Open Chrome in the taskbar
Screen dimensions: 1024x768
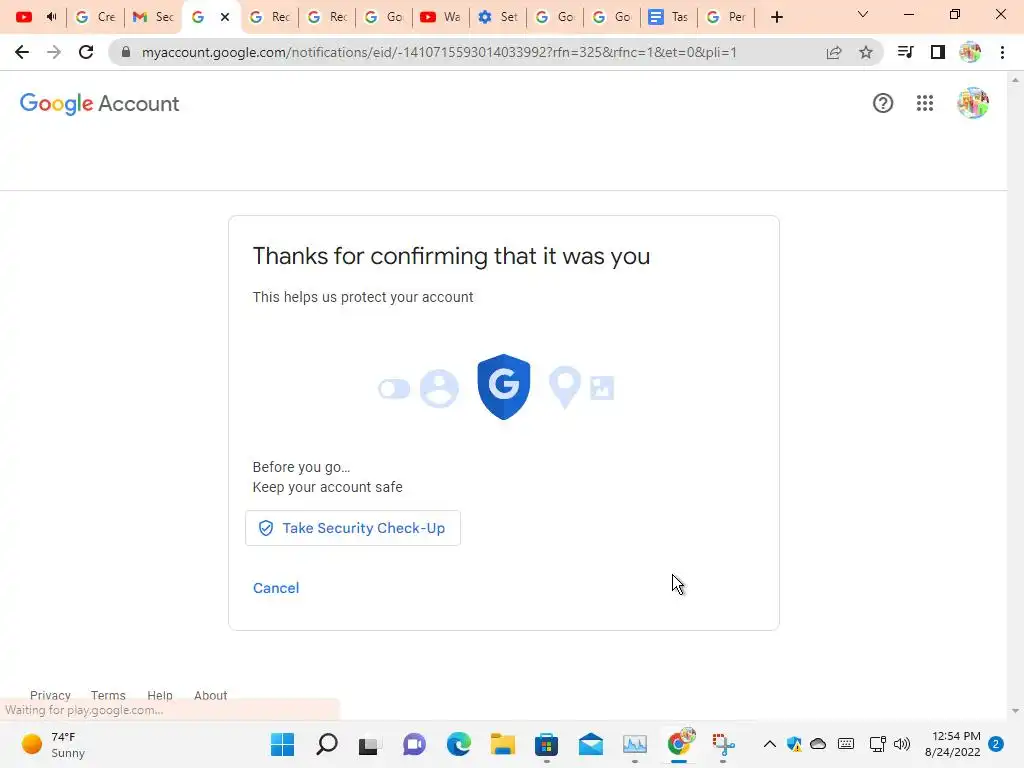pyautogui.click(x=680, y=743)
